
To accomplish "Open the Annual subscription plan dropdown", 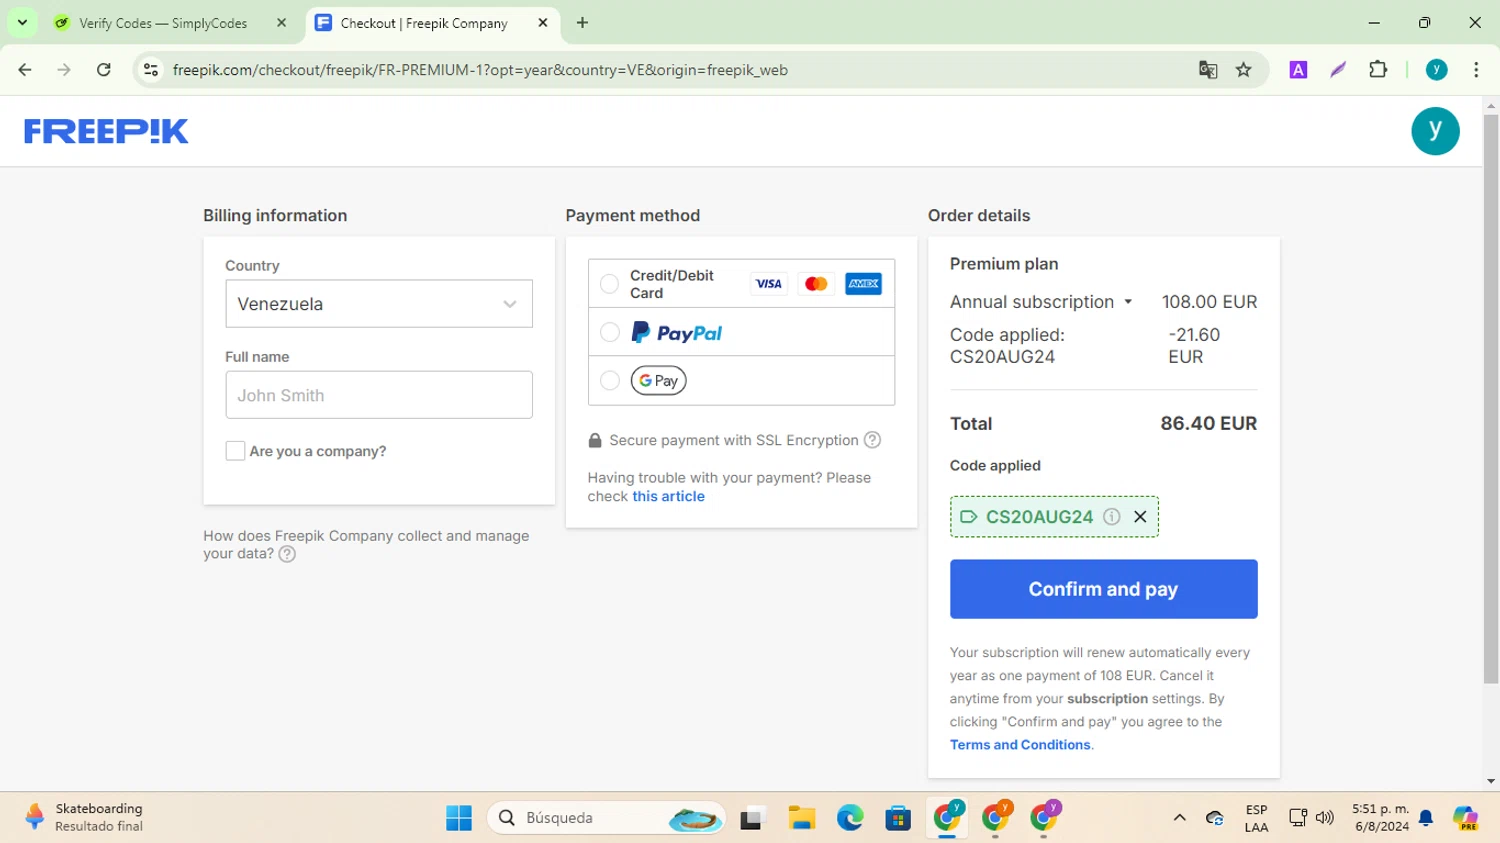I will (1041, 302).
